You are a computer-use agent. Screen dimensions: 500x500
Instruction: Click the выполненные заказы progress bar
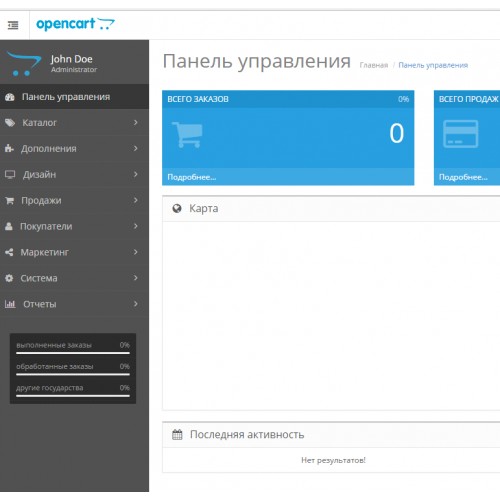73,353
